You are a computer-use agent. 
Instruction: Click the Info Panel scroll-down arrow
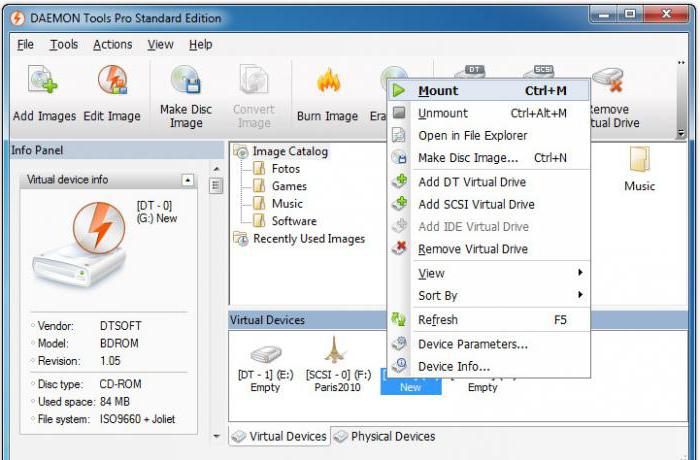(217, 436)
